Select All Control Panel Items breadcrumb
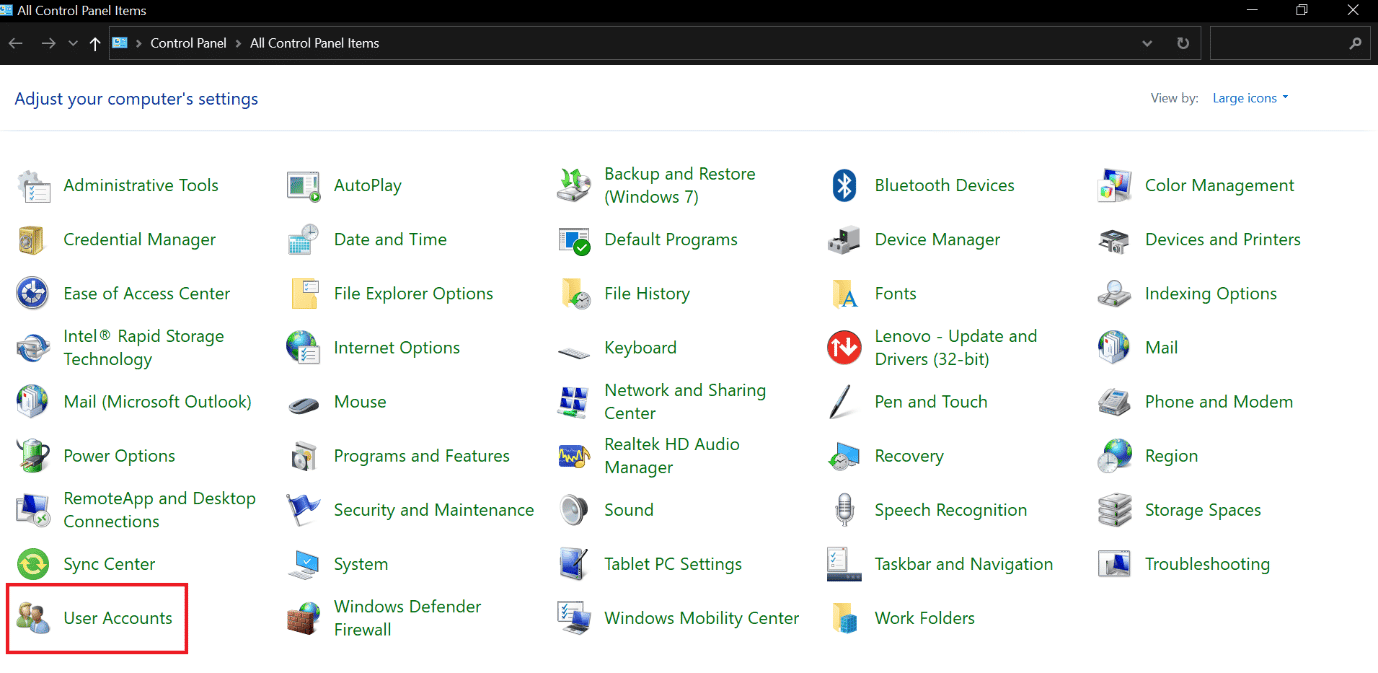1378x673 pixels. tap(315, 44)
